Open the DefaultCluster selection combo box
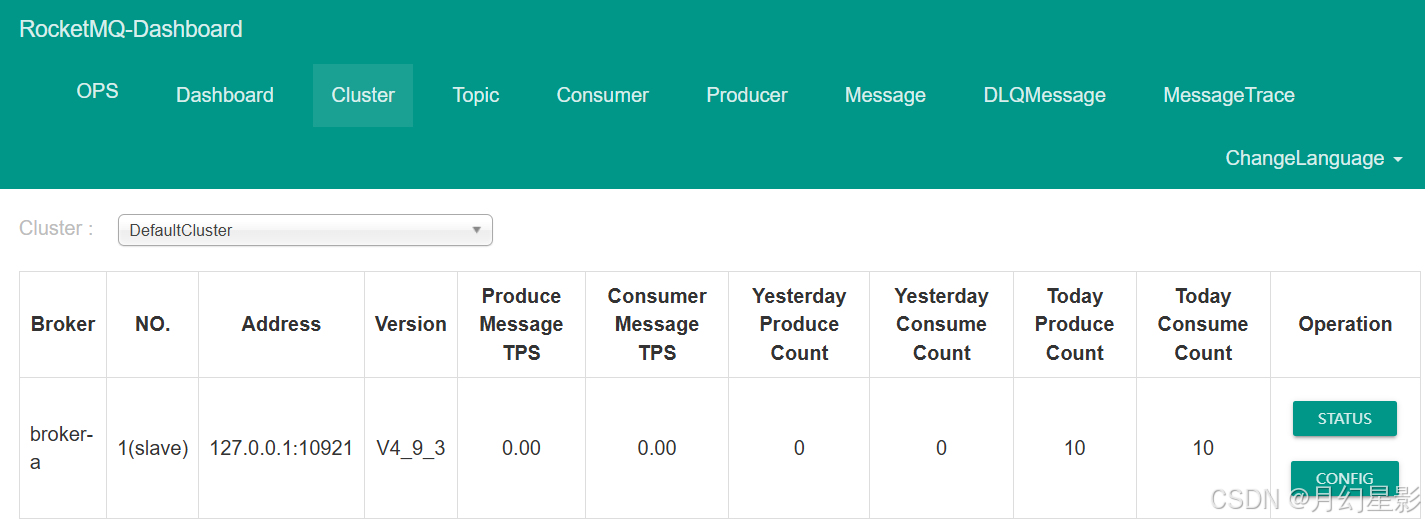1425x525 pixels. tap(305, 230)
